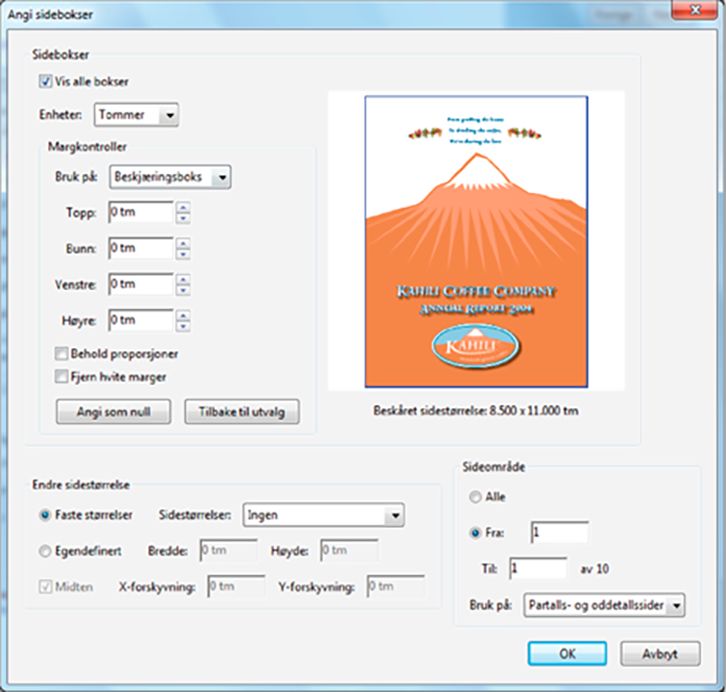Click into the Topp margin field
The image size is (726, 692).
[141, 212]
